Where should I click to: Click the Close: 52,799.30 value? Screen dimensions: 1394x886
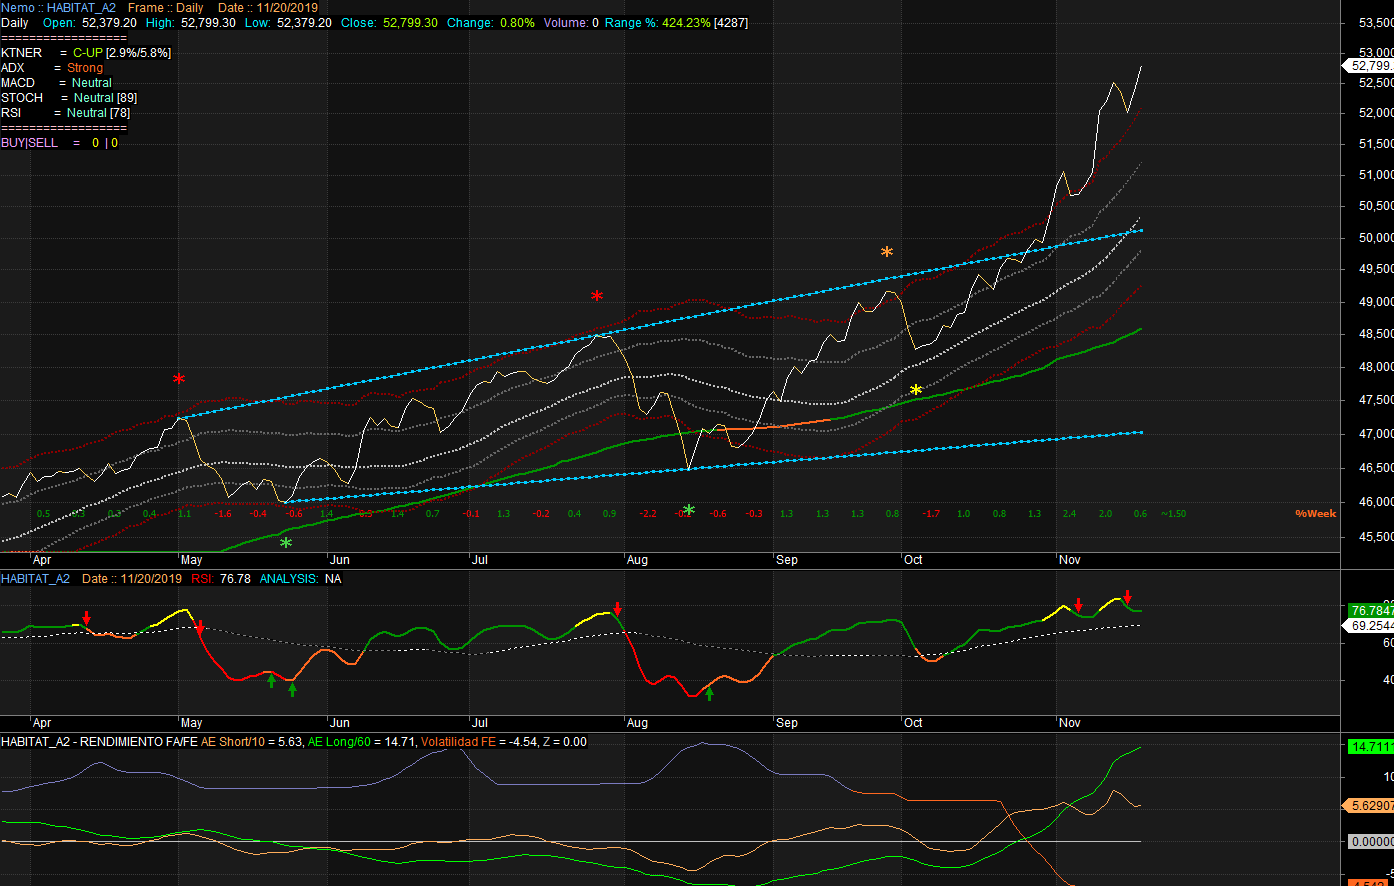pos(389,22)
